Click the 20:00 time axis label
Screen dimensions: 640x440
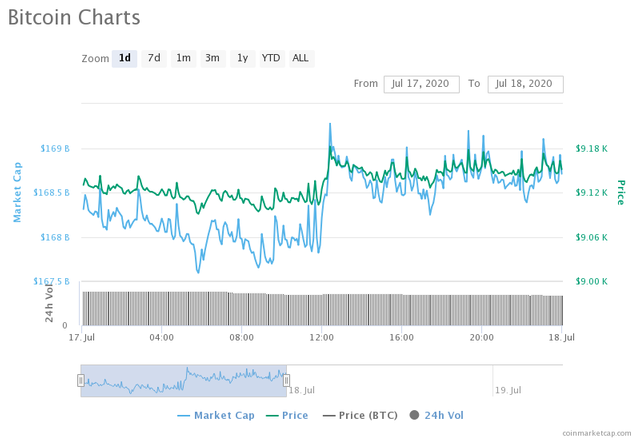point(482,338)
